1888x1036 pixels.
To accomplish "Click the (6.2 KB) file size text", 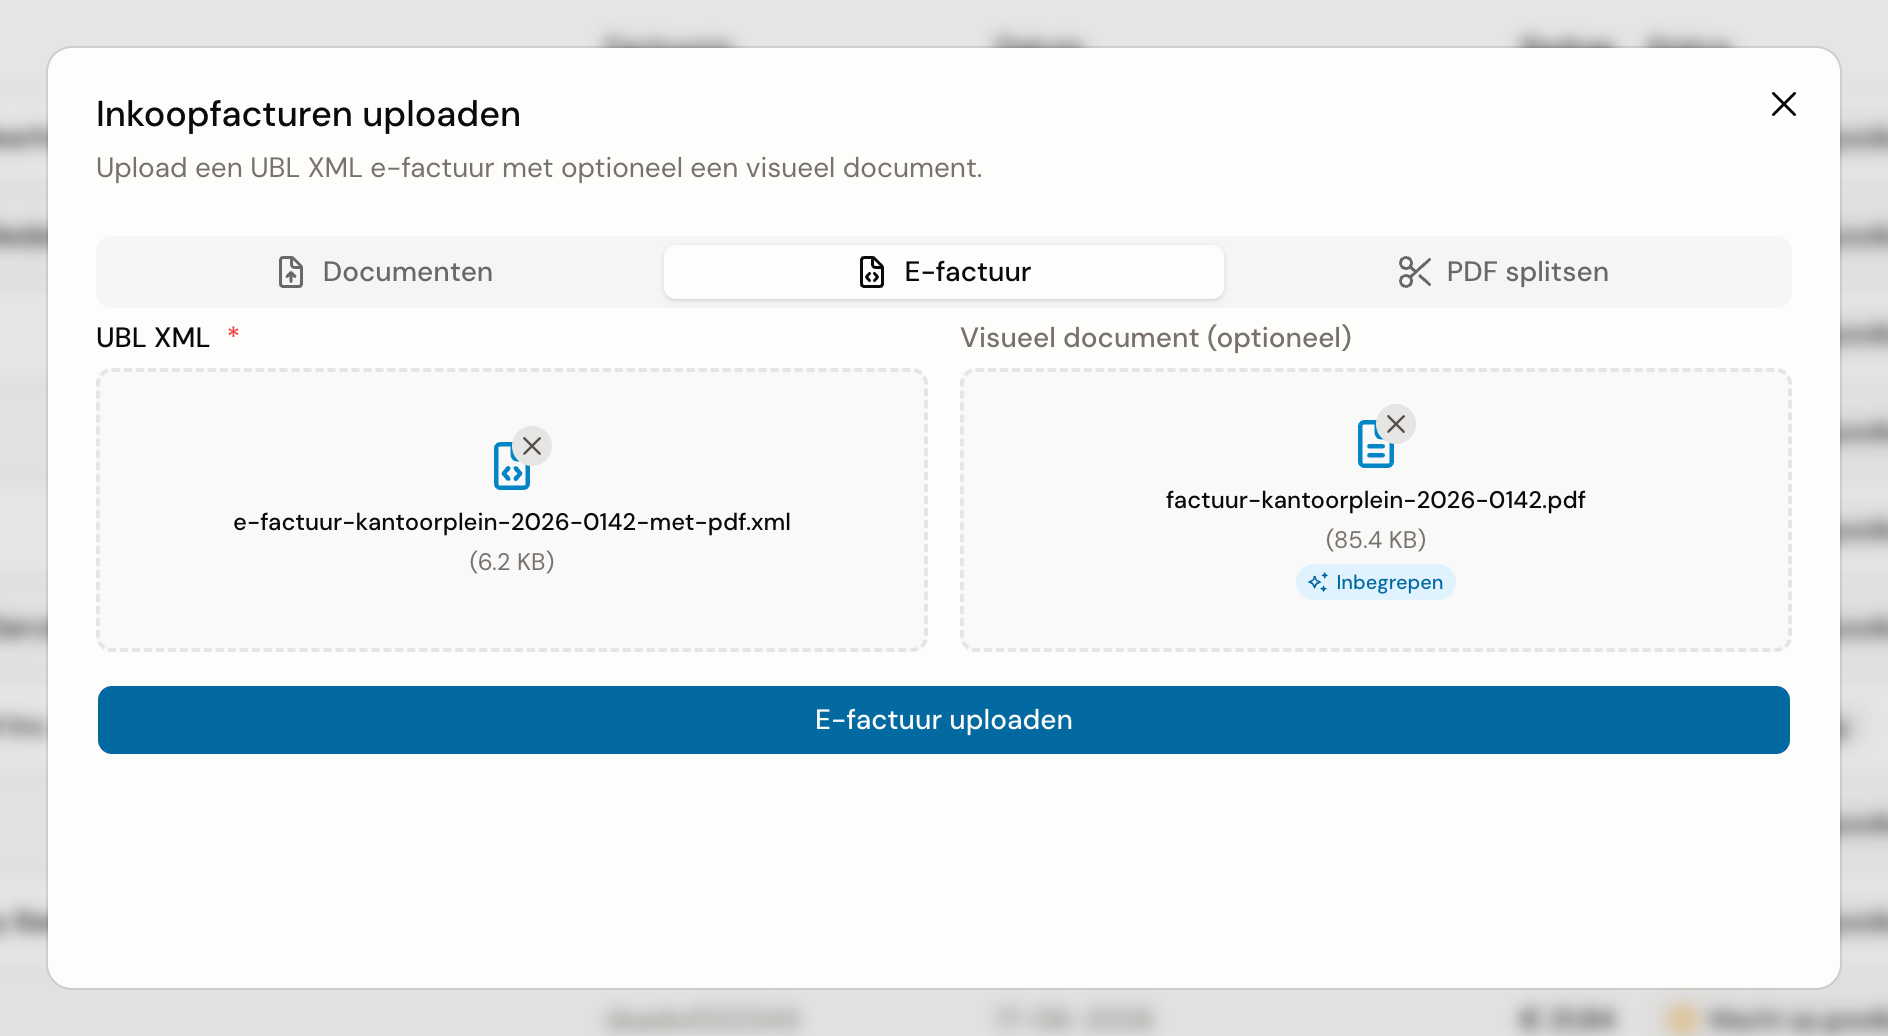I will pyautogui.click(x=512, y=562).
